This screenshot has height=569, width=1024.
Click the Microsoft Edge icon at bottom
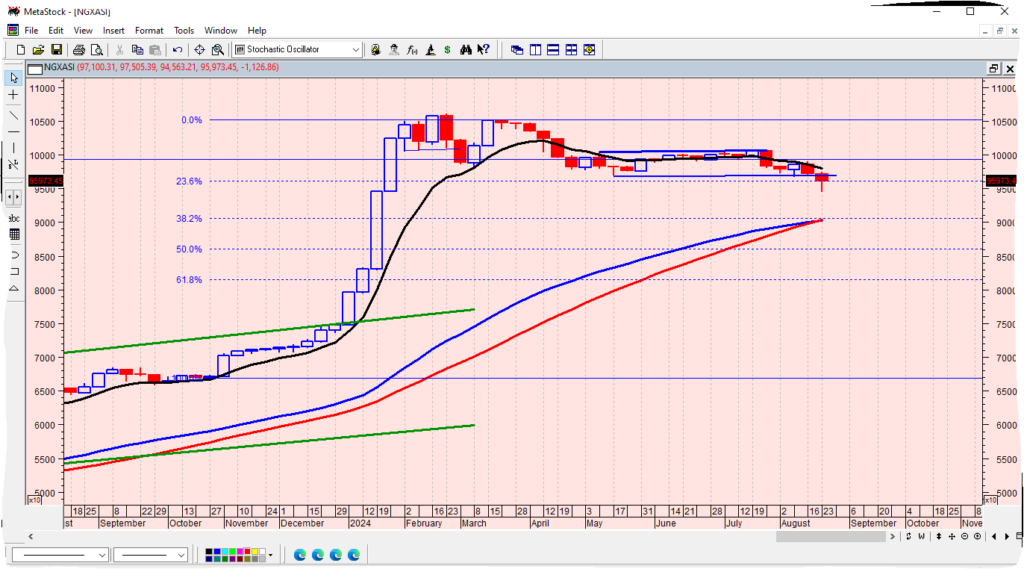(300, 554)
